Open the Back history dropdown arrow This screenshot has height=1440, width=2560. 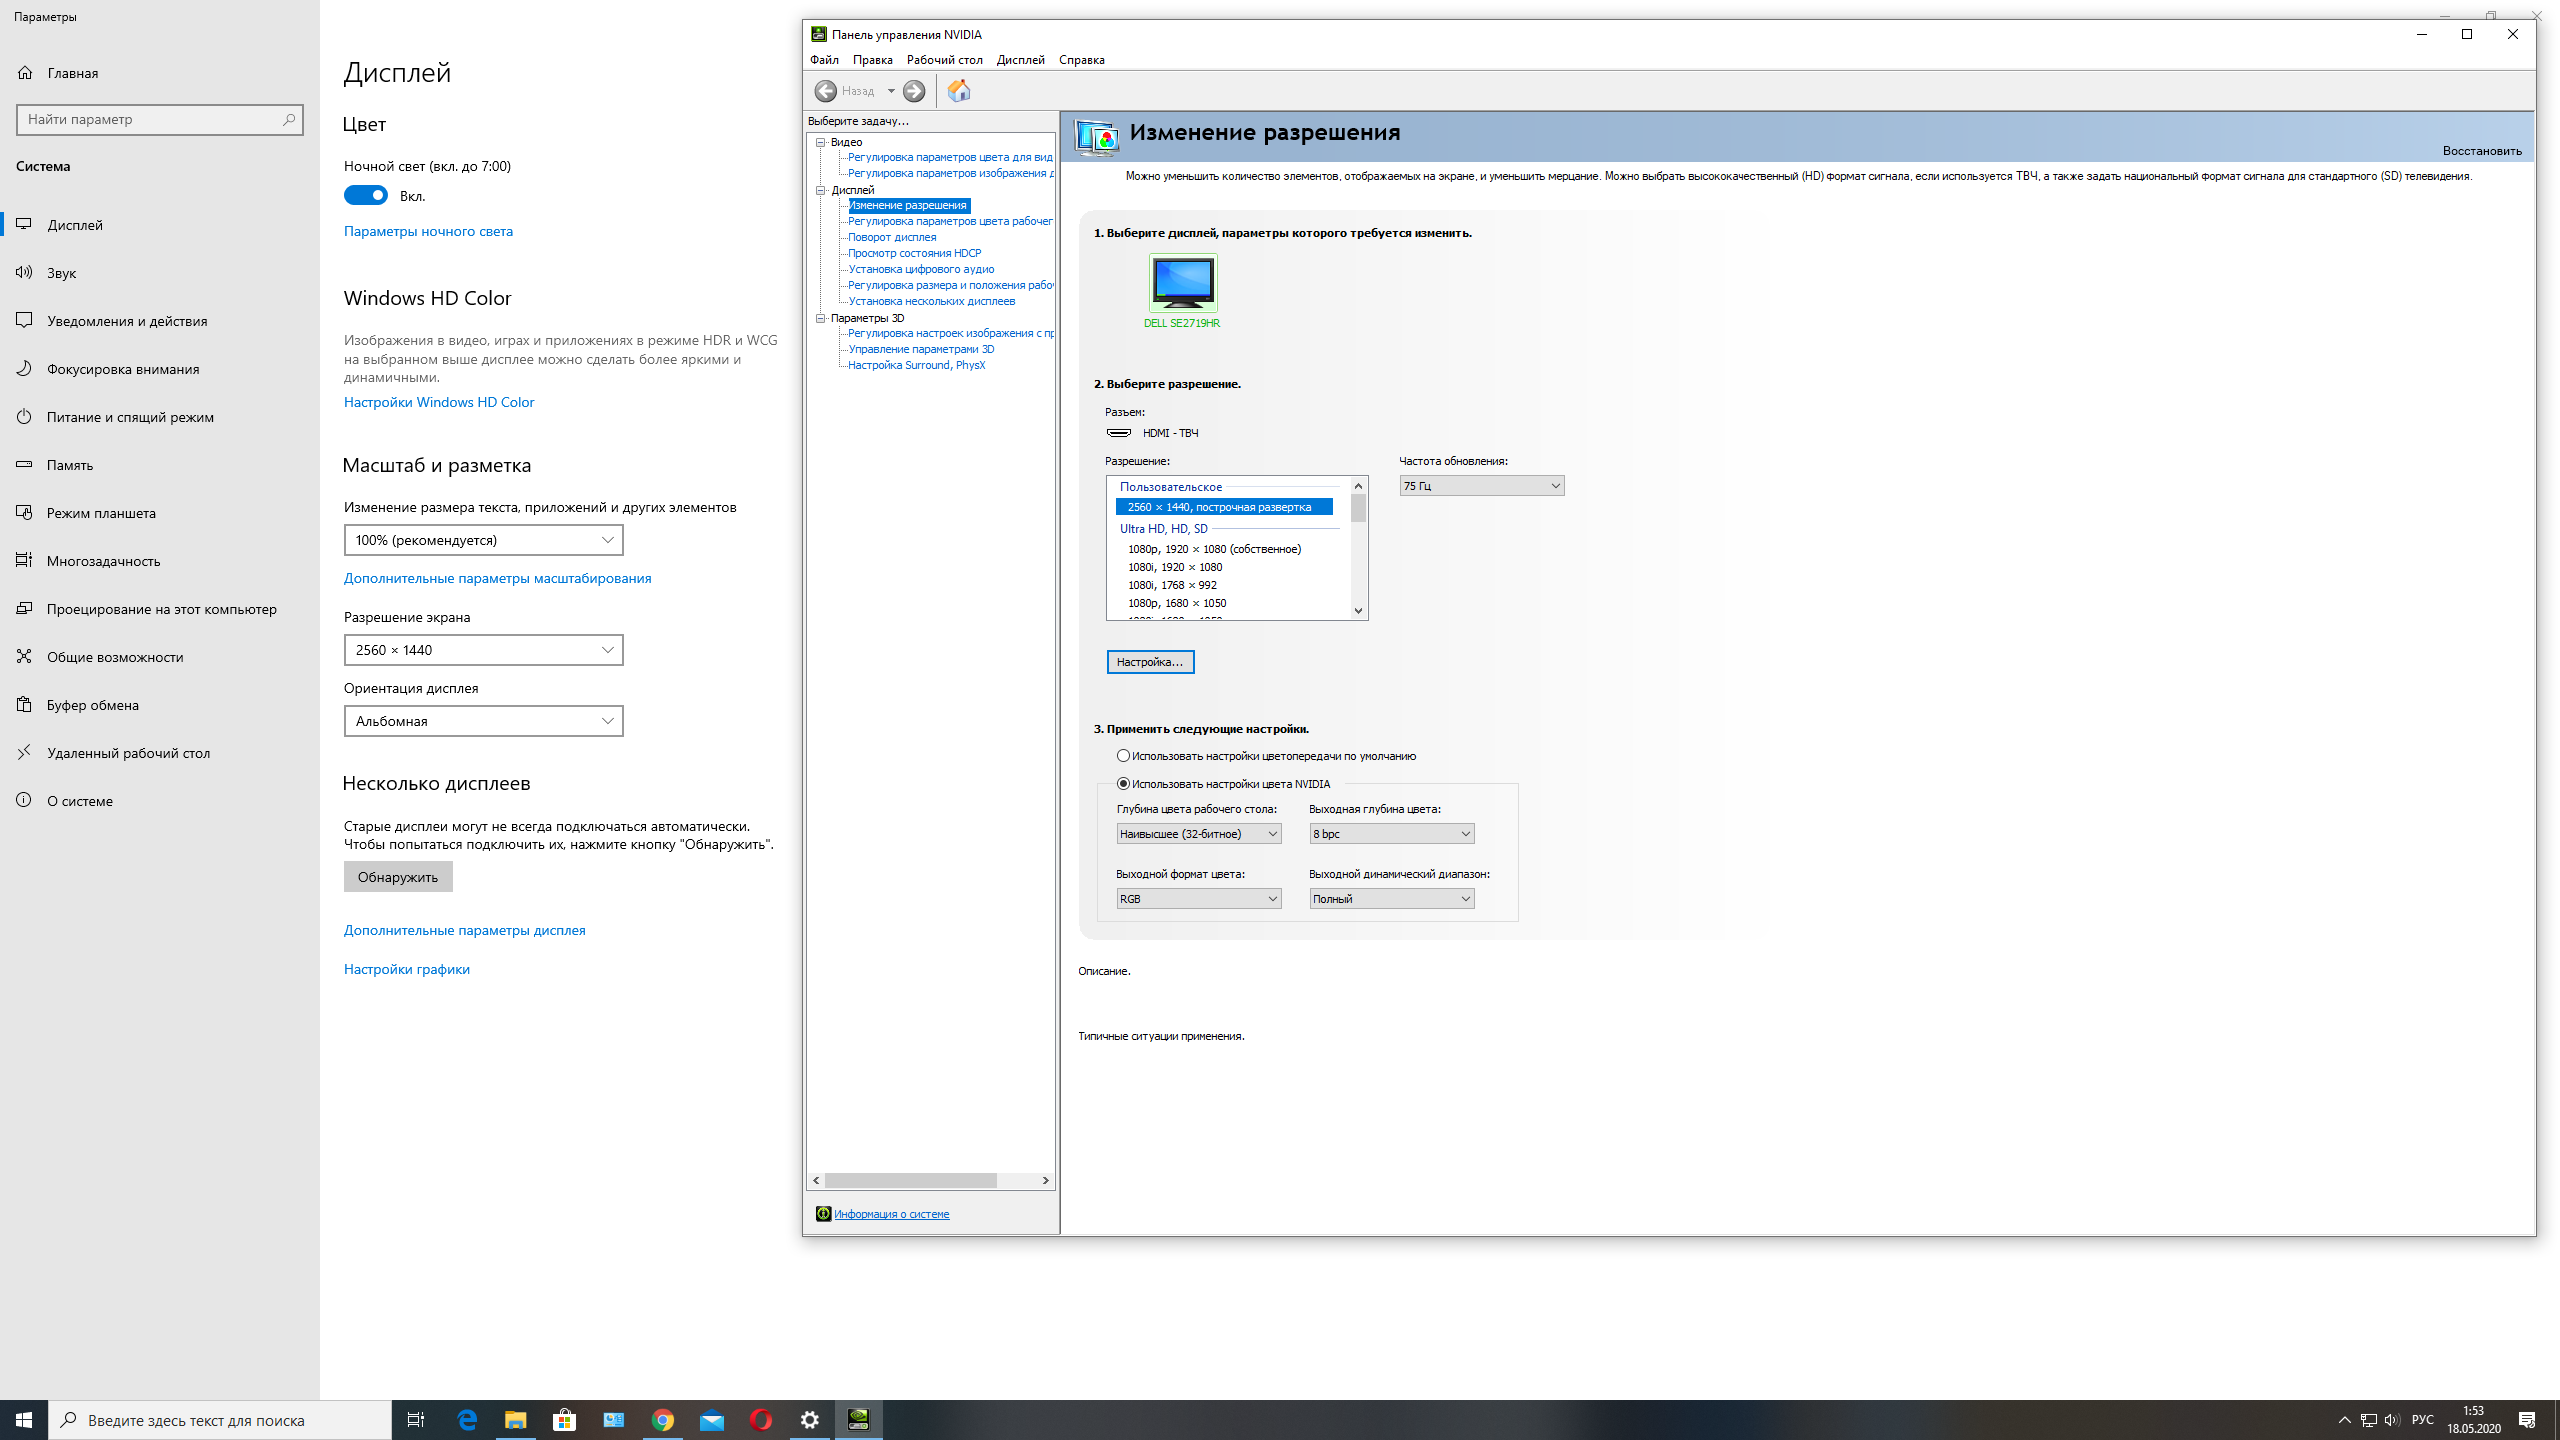[x=891, y=91]
